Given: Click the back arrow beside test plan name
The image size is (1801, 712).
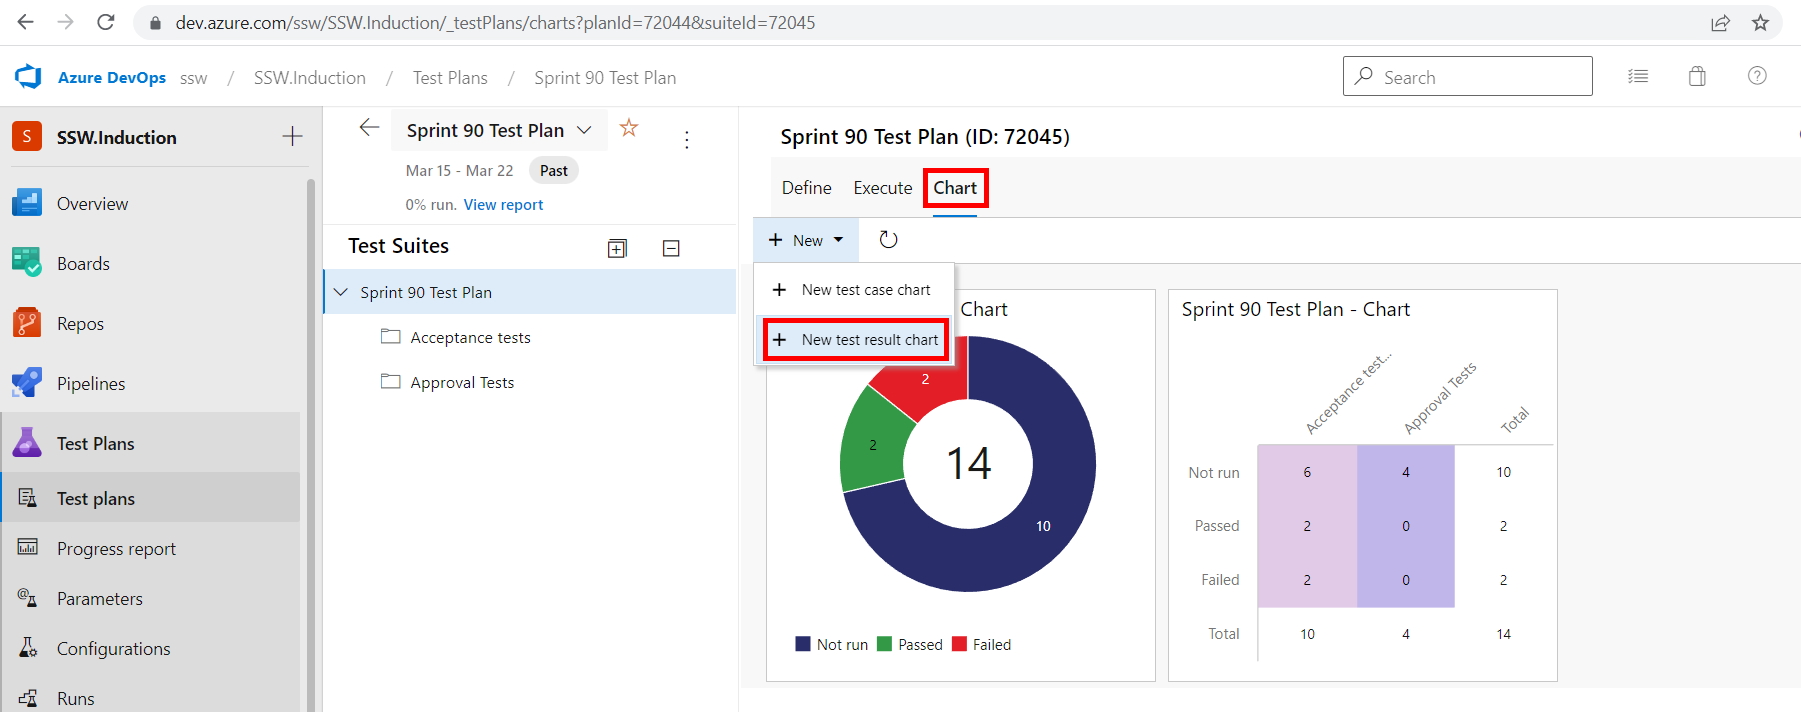Looking at the screenshot, I should pos(369,128).
